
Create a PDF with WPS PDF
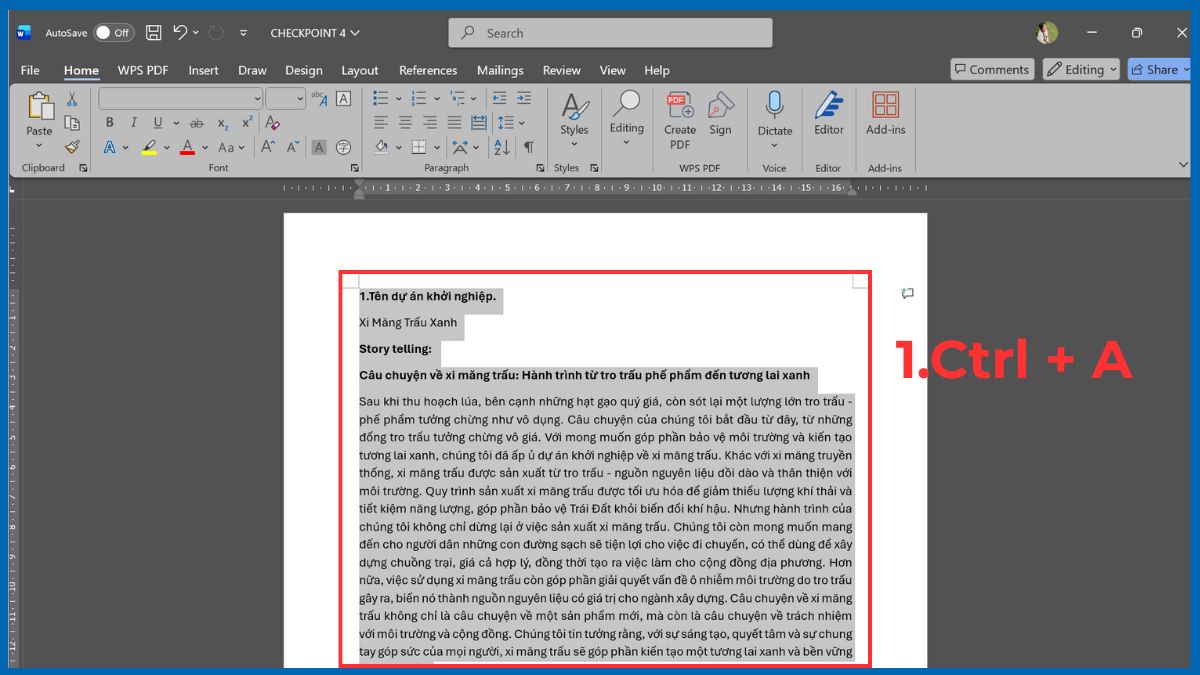click(679, 113)
